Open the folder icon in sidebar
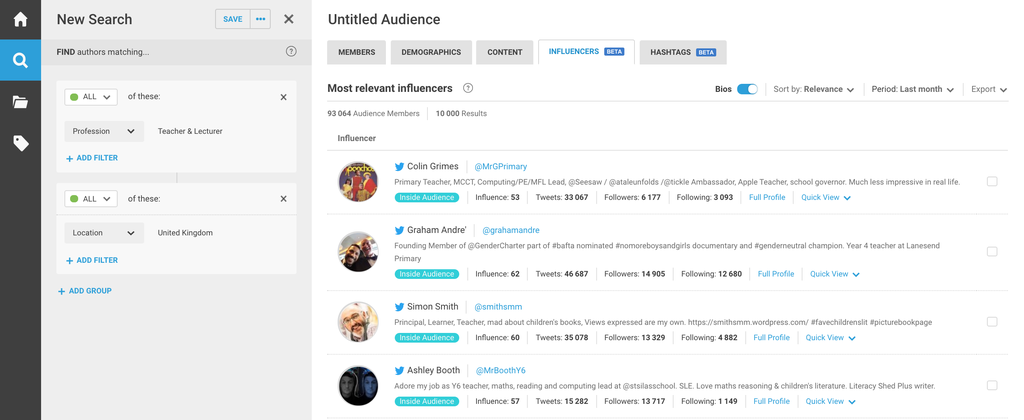The image size is (1024, 420). click(x=20, y=102)
